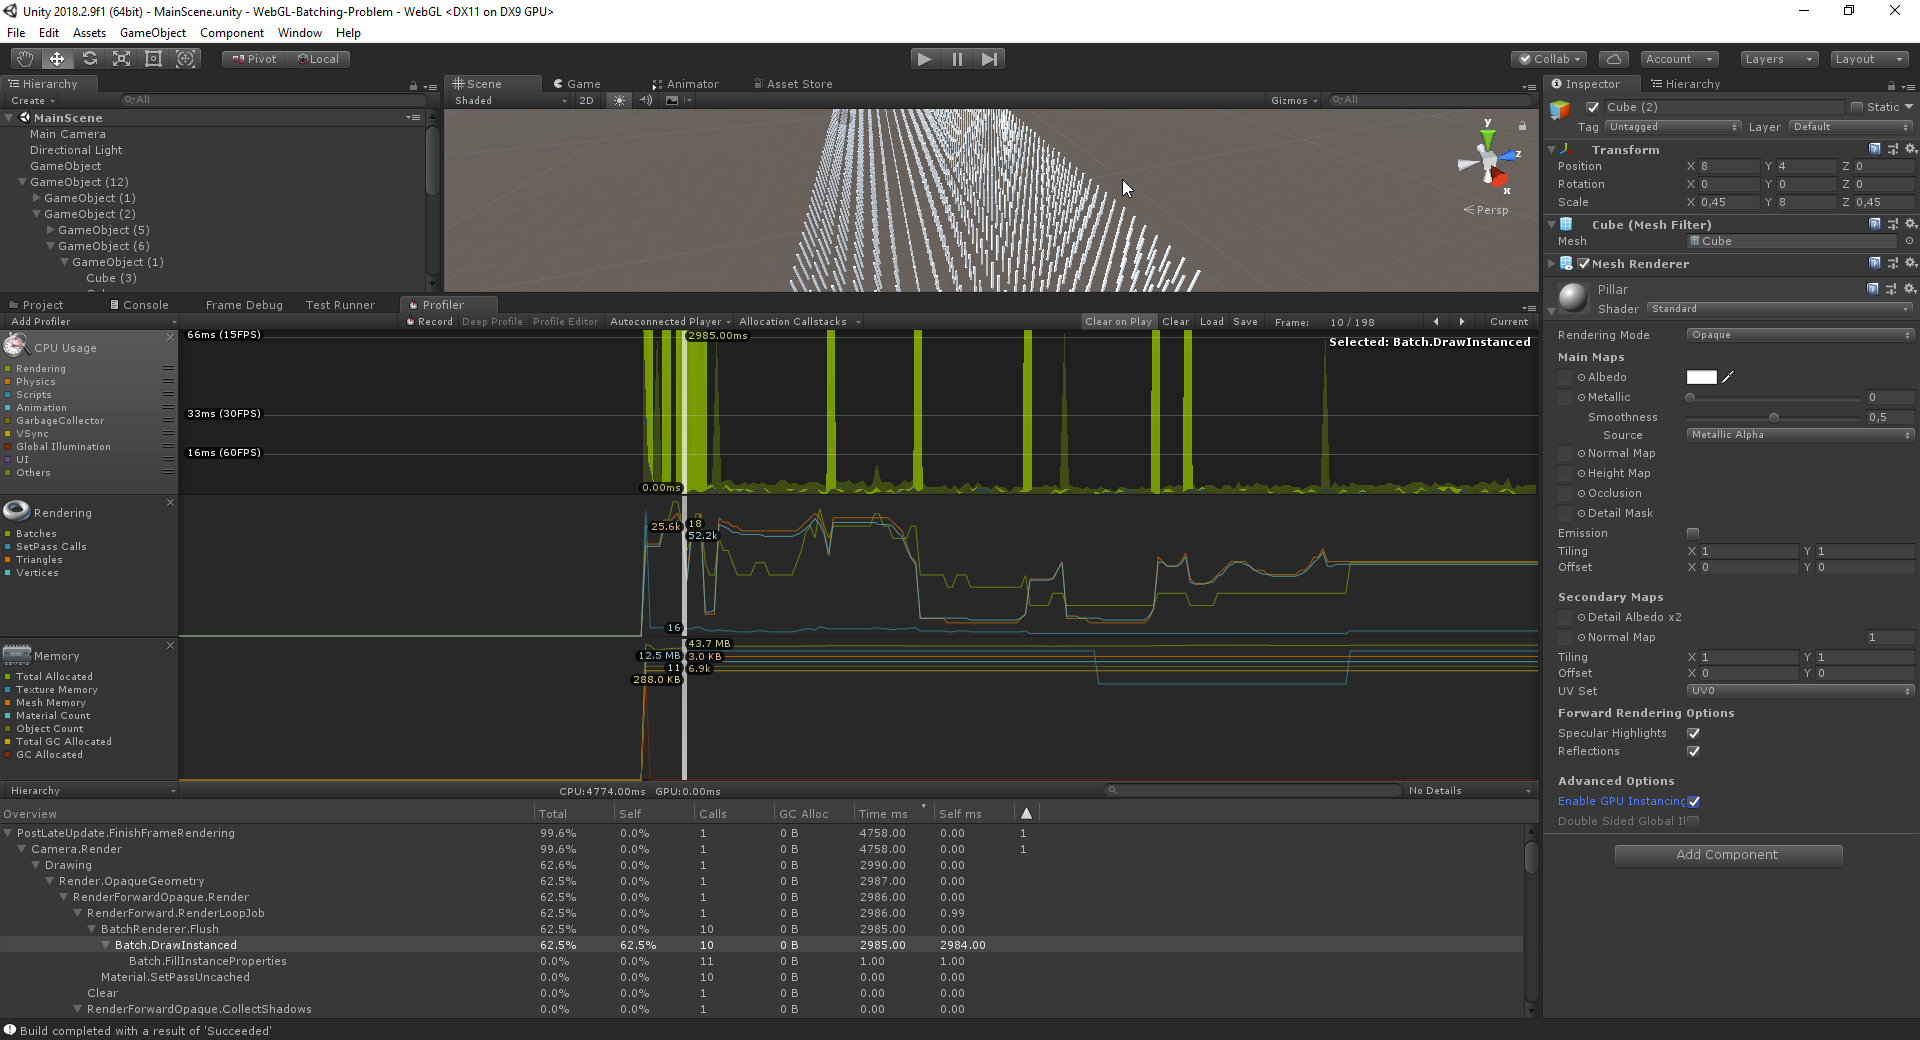Enable GPU Instancing on the Pillar material
The height and width of the screenshot is (1040, 1920).
tap(1692, 801)
